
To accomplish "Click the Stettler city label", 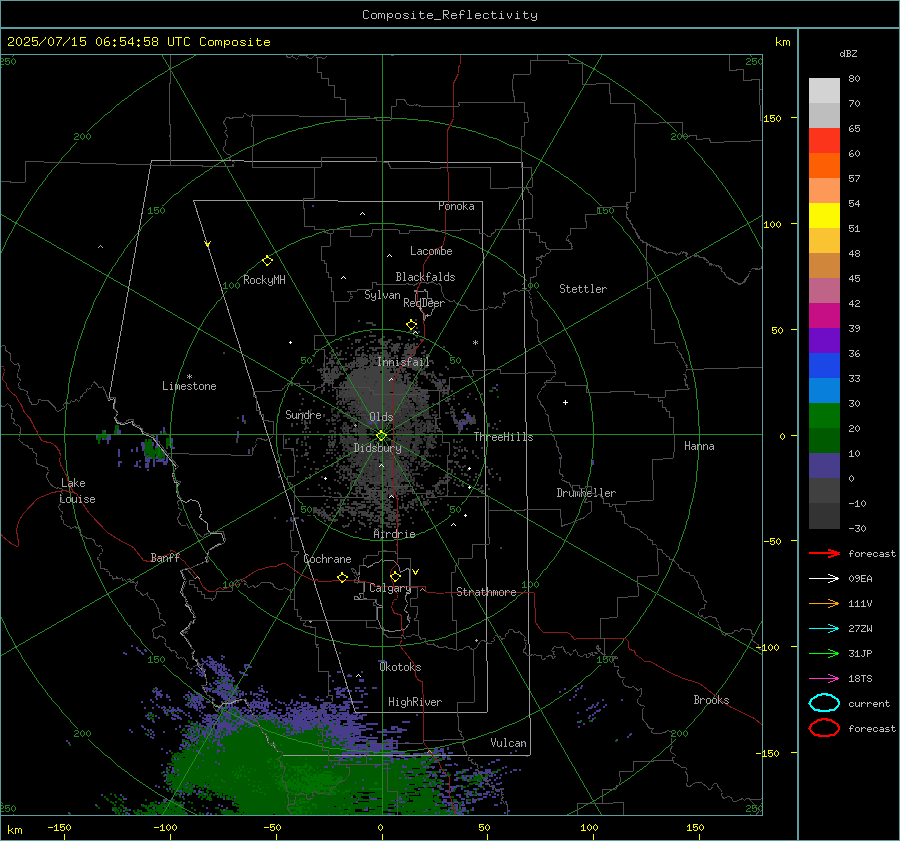I will click(x=583, y=289).
